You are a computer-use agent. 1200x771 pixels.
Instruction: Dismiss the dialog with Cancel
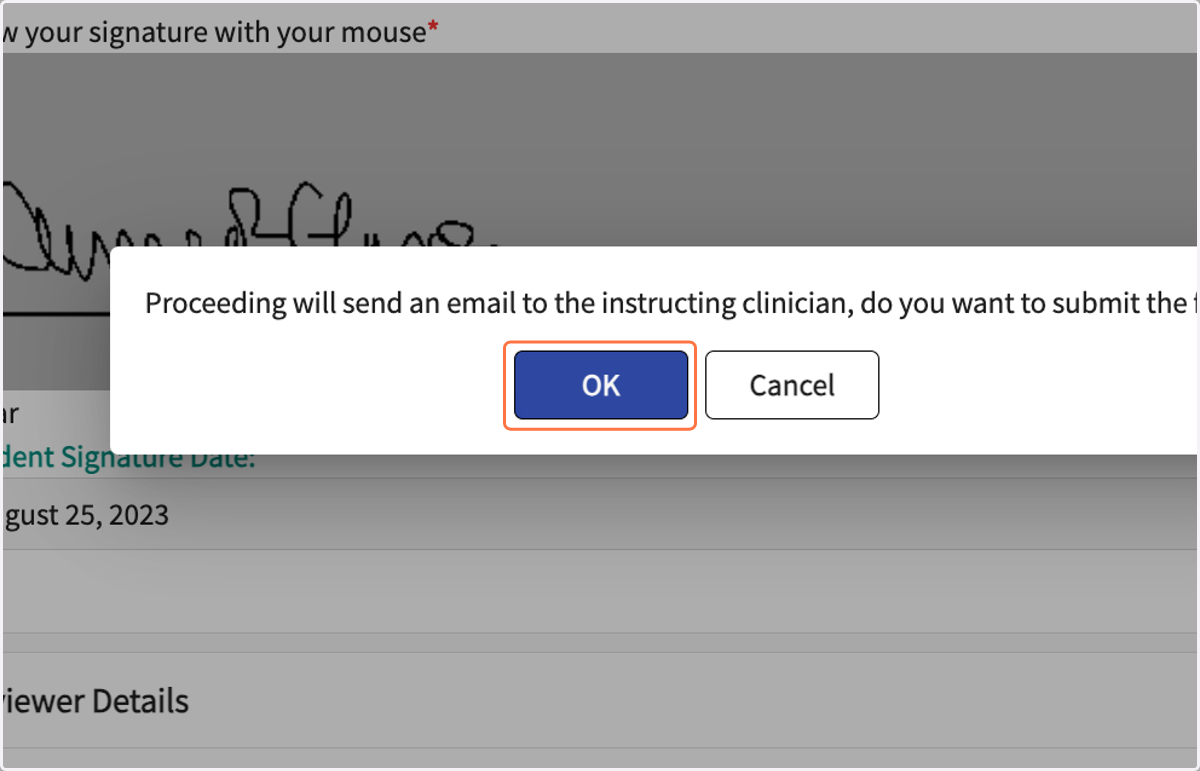(x=792, y=385)
